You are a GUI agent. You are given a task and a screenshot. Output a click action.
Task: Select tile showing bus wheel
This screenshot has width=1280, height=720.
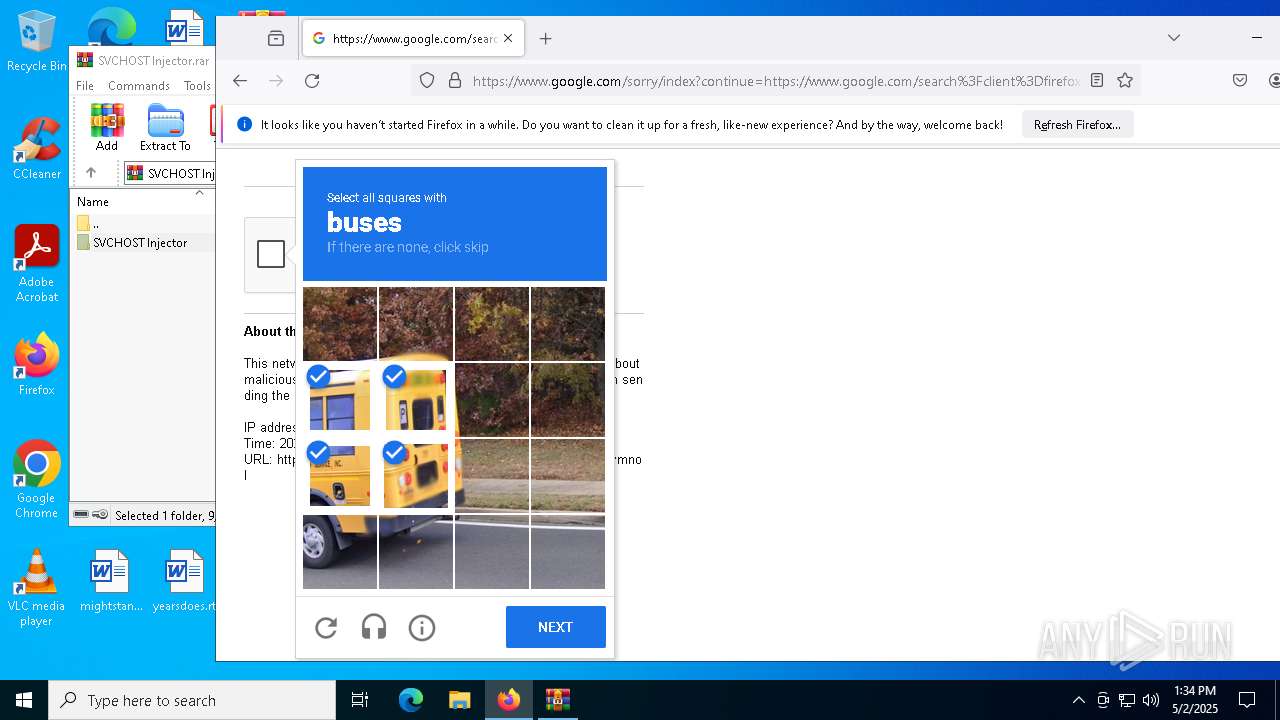(340, 551)
